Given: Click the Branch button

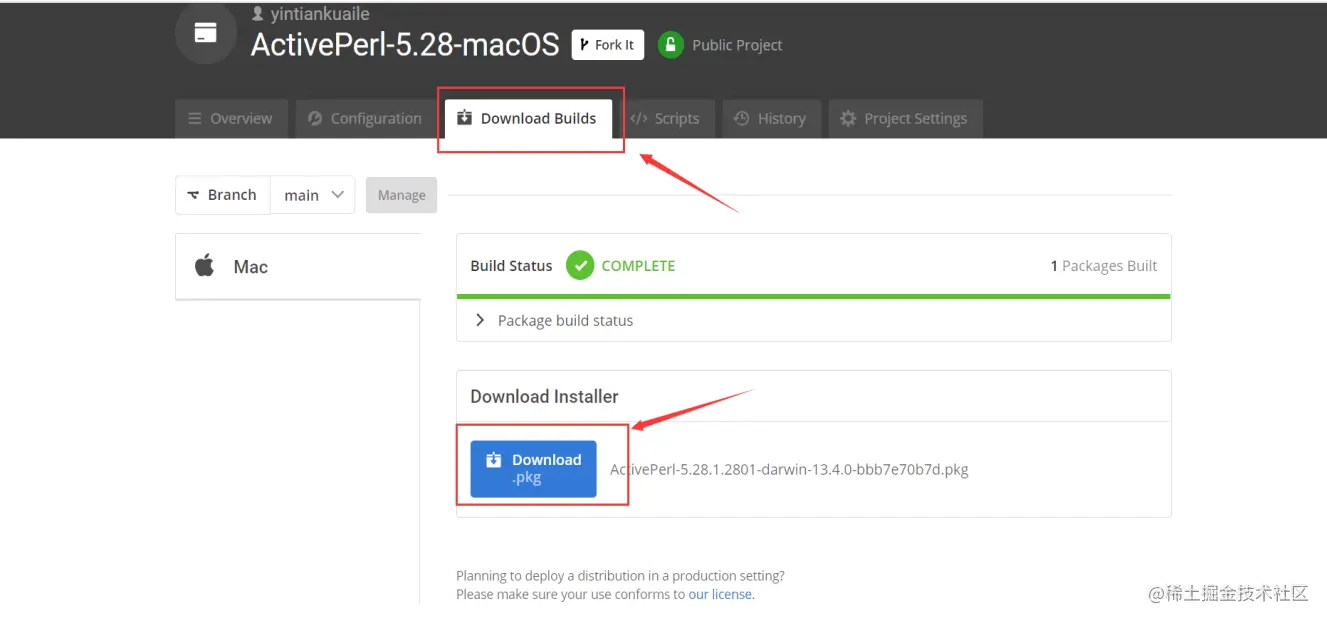Looking at the screenshot, I should point(223,195).
